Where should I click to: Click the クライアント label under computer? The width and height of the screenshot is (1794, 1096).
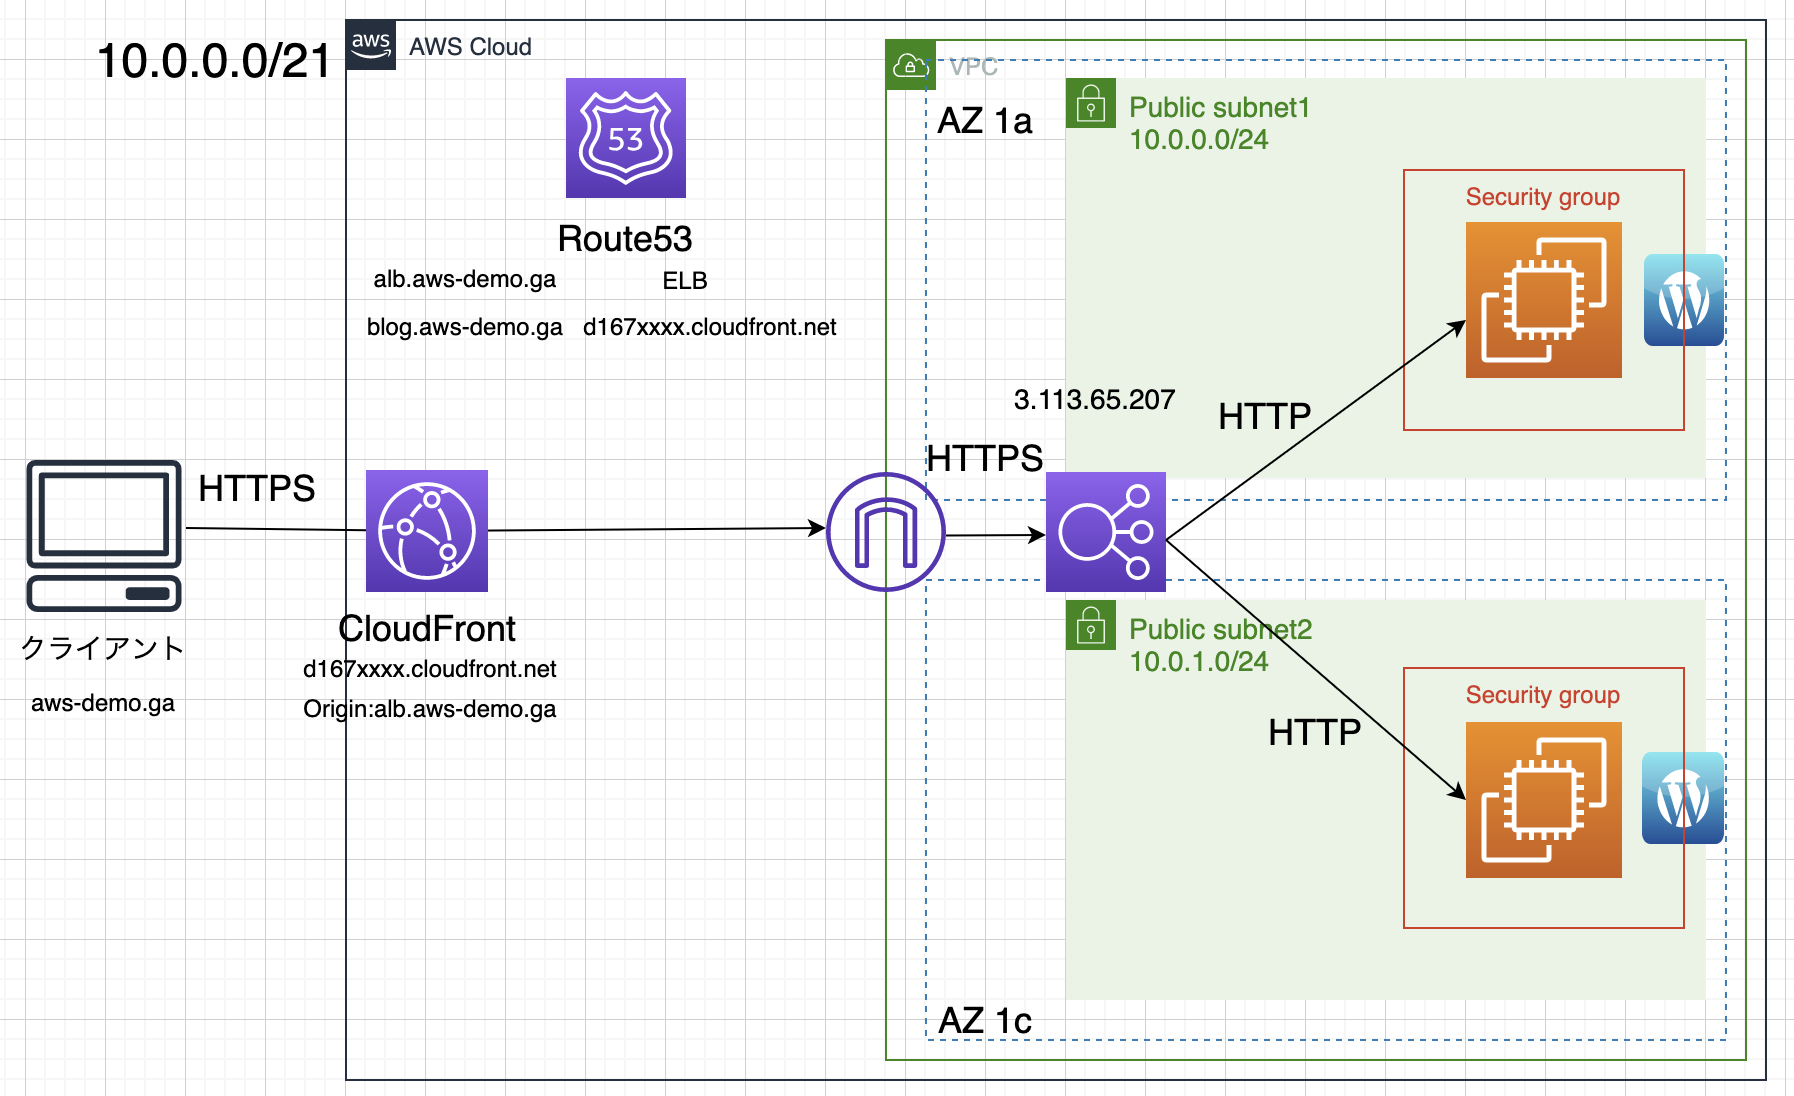[103, 648]
